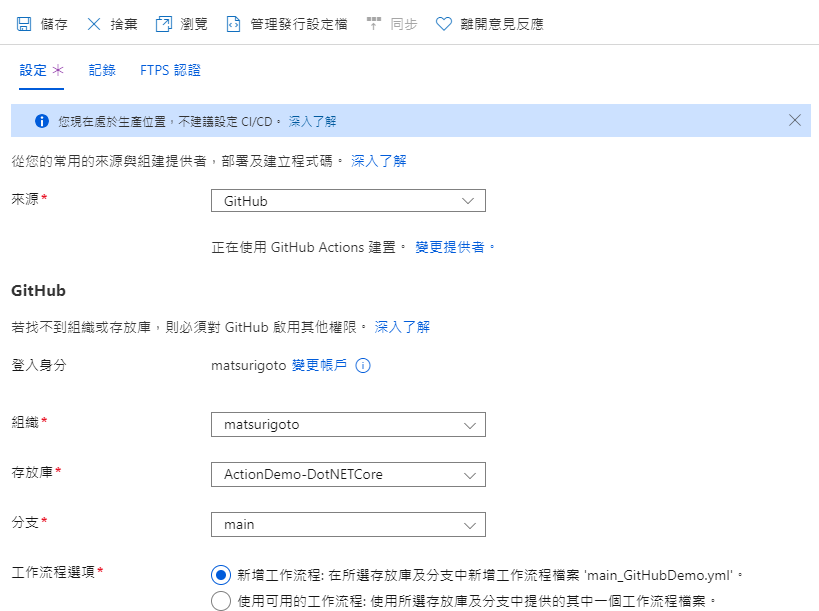Click the info icon in the blue banner

click(x=42, y=121)
